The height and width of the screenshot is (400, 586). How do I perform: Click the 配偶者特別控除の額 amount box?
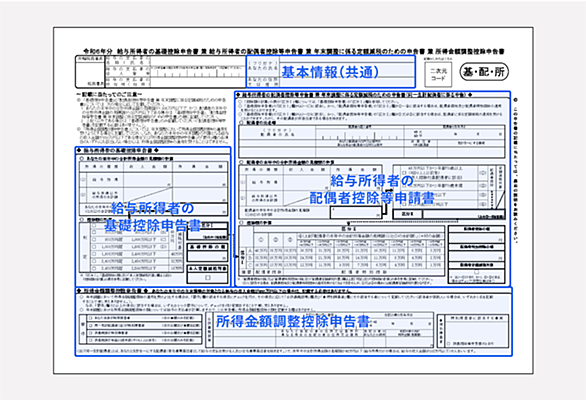pyautogui.click(x=476, y=256)
